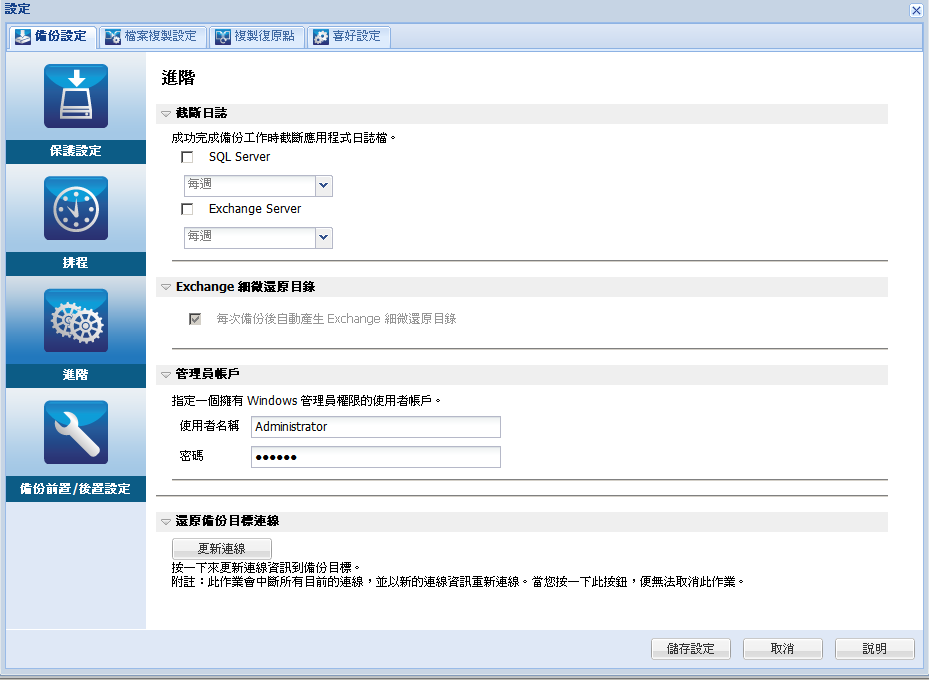Click the 備份設定 tab icon
The image size is (929, 680).
pos(23,36)
